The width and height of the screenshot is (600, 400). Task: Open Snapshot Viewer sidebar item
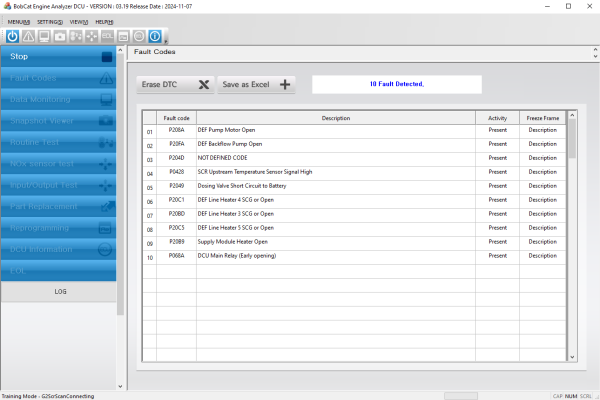click(58, 121)
